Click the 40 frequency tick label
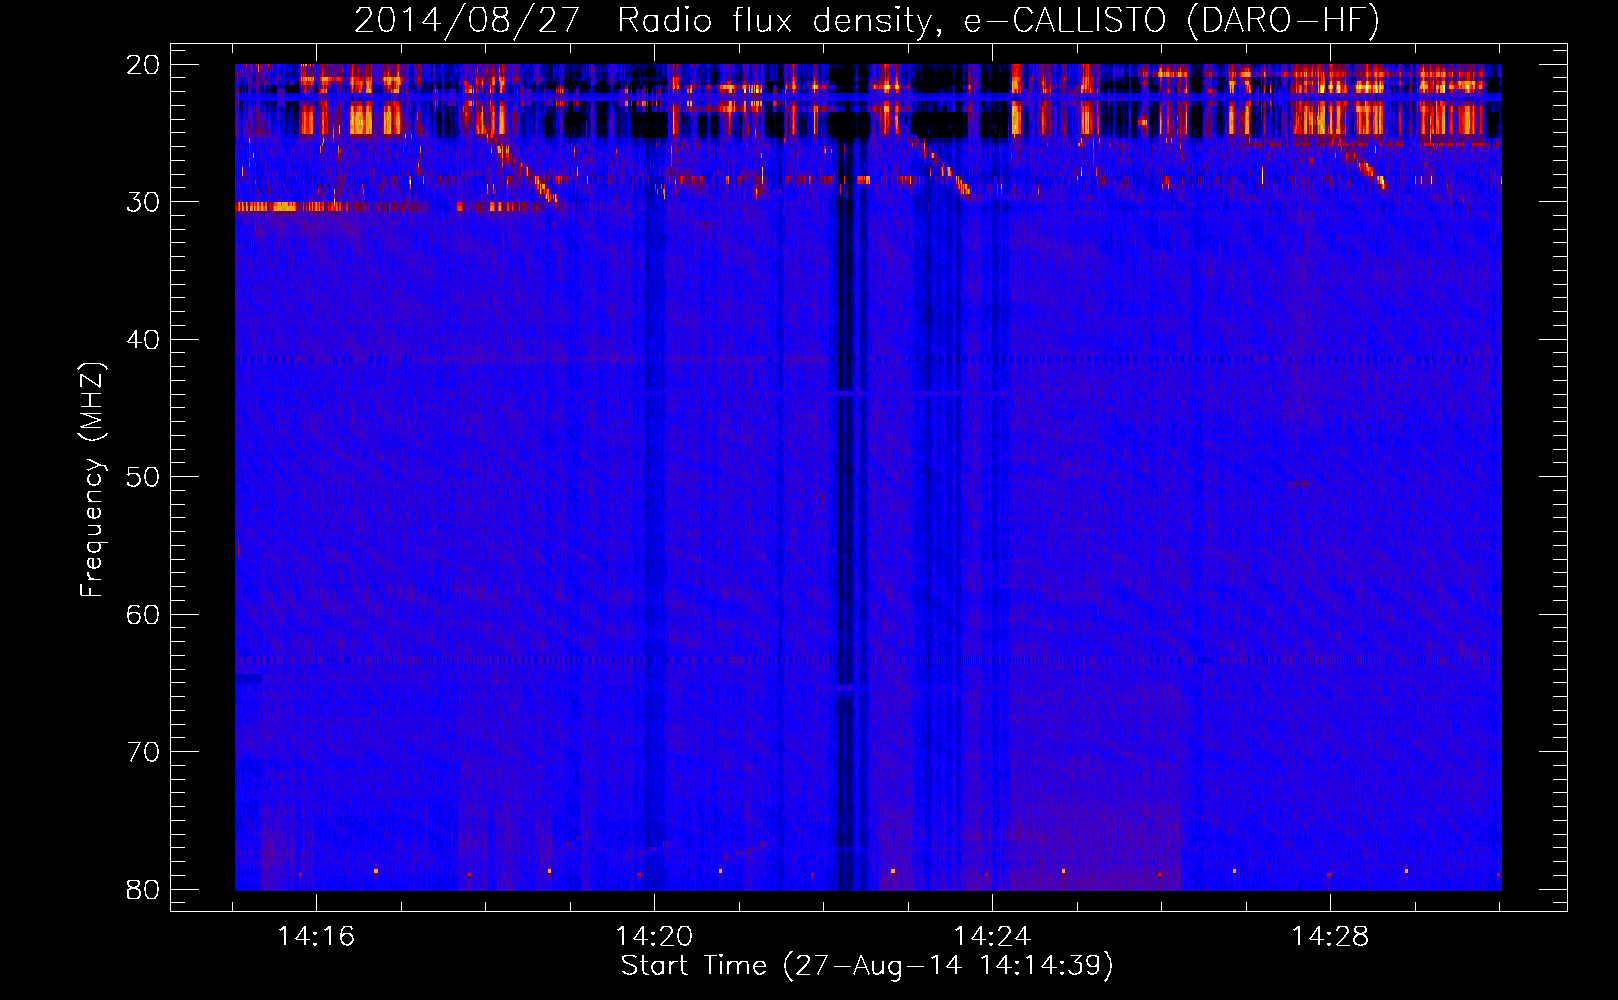This screenshot has height=1000, width=1618. pyautogui.click(x=143, y=340)
